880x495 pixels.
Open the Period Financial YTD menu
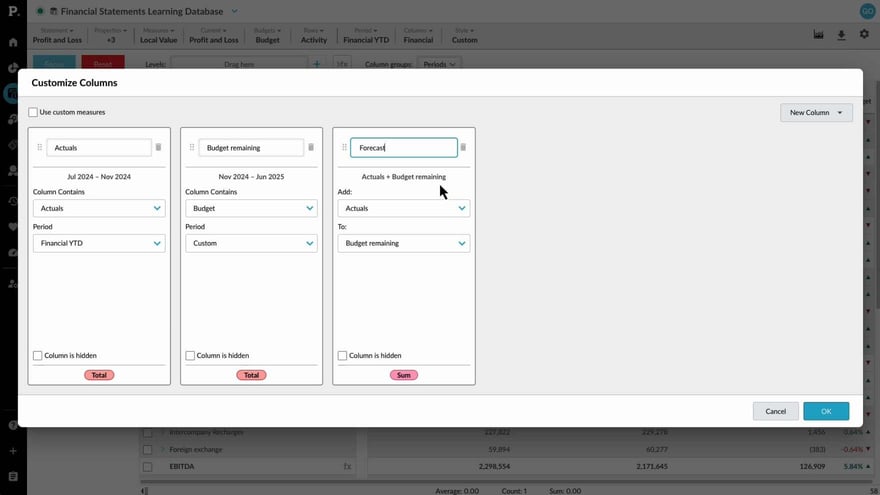(366, 35)
